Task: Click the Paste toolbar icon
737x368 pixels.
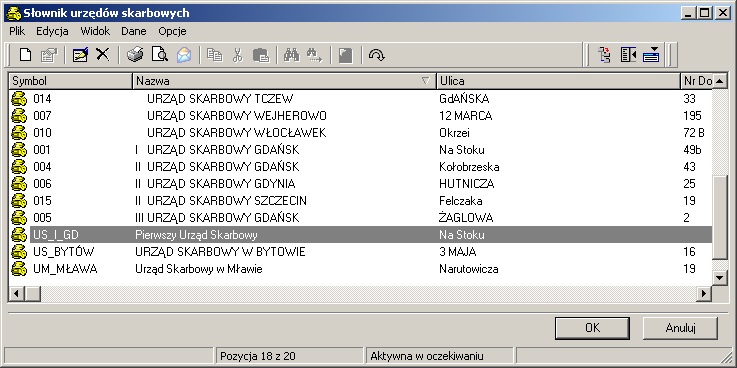Action: [260, 55]
